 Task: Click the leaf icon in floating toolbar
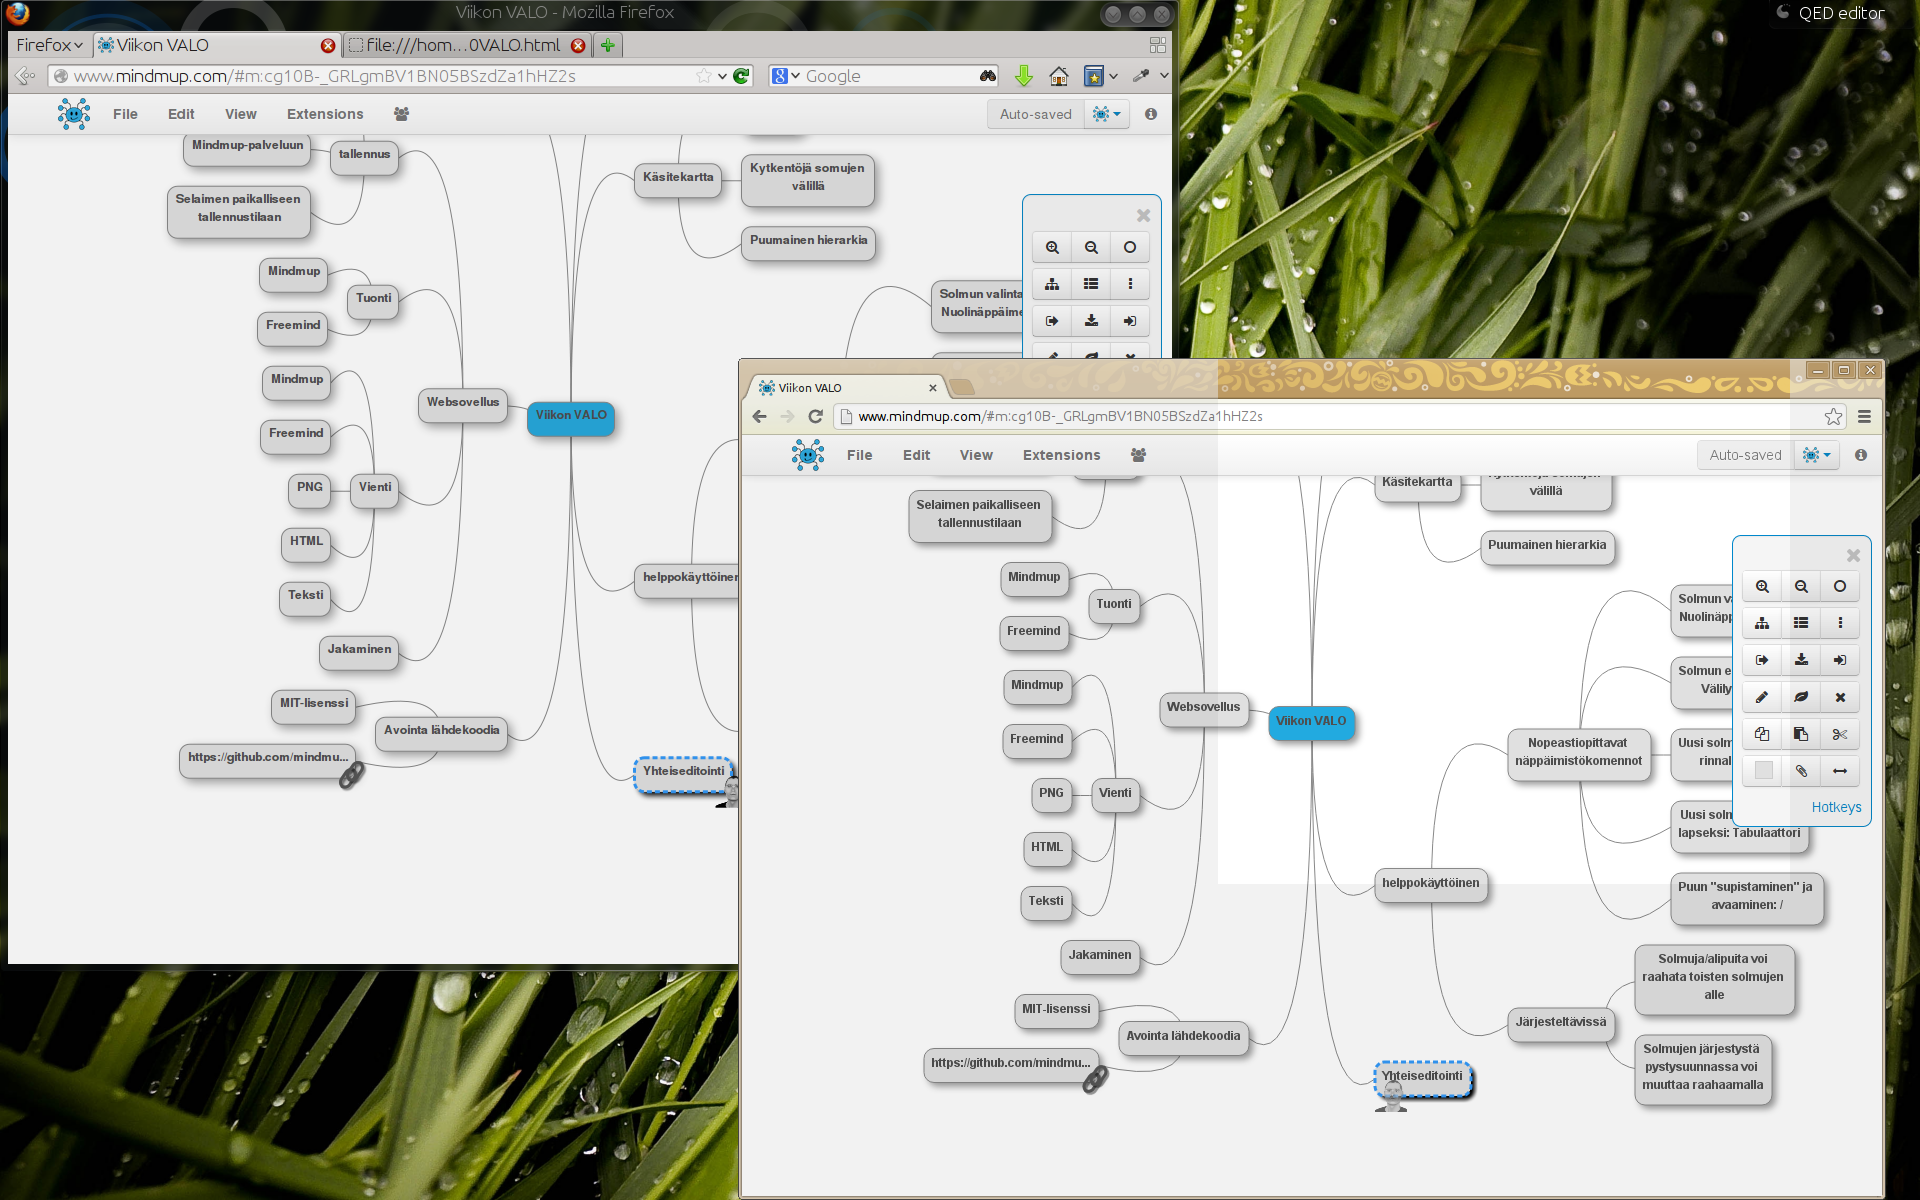pyautogui.click(x=1801, y=697)
